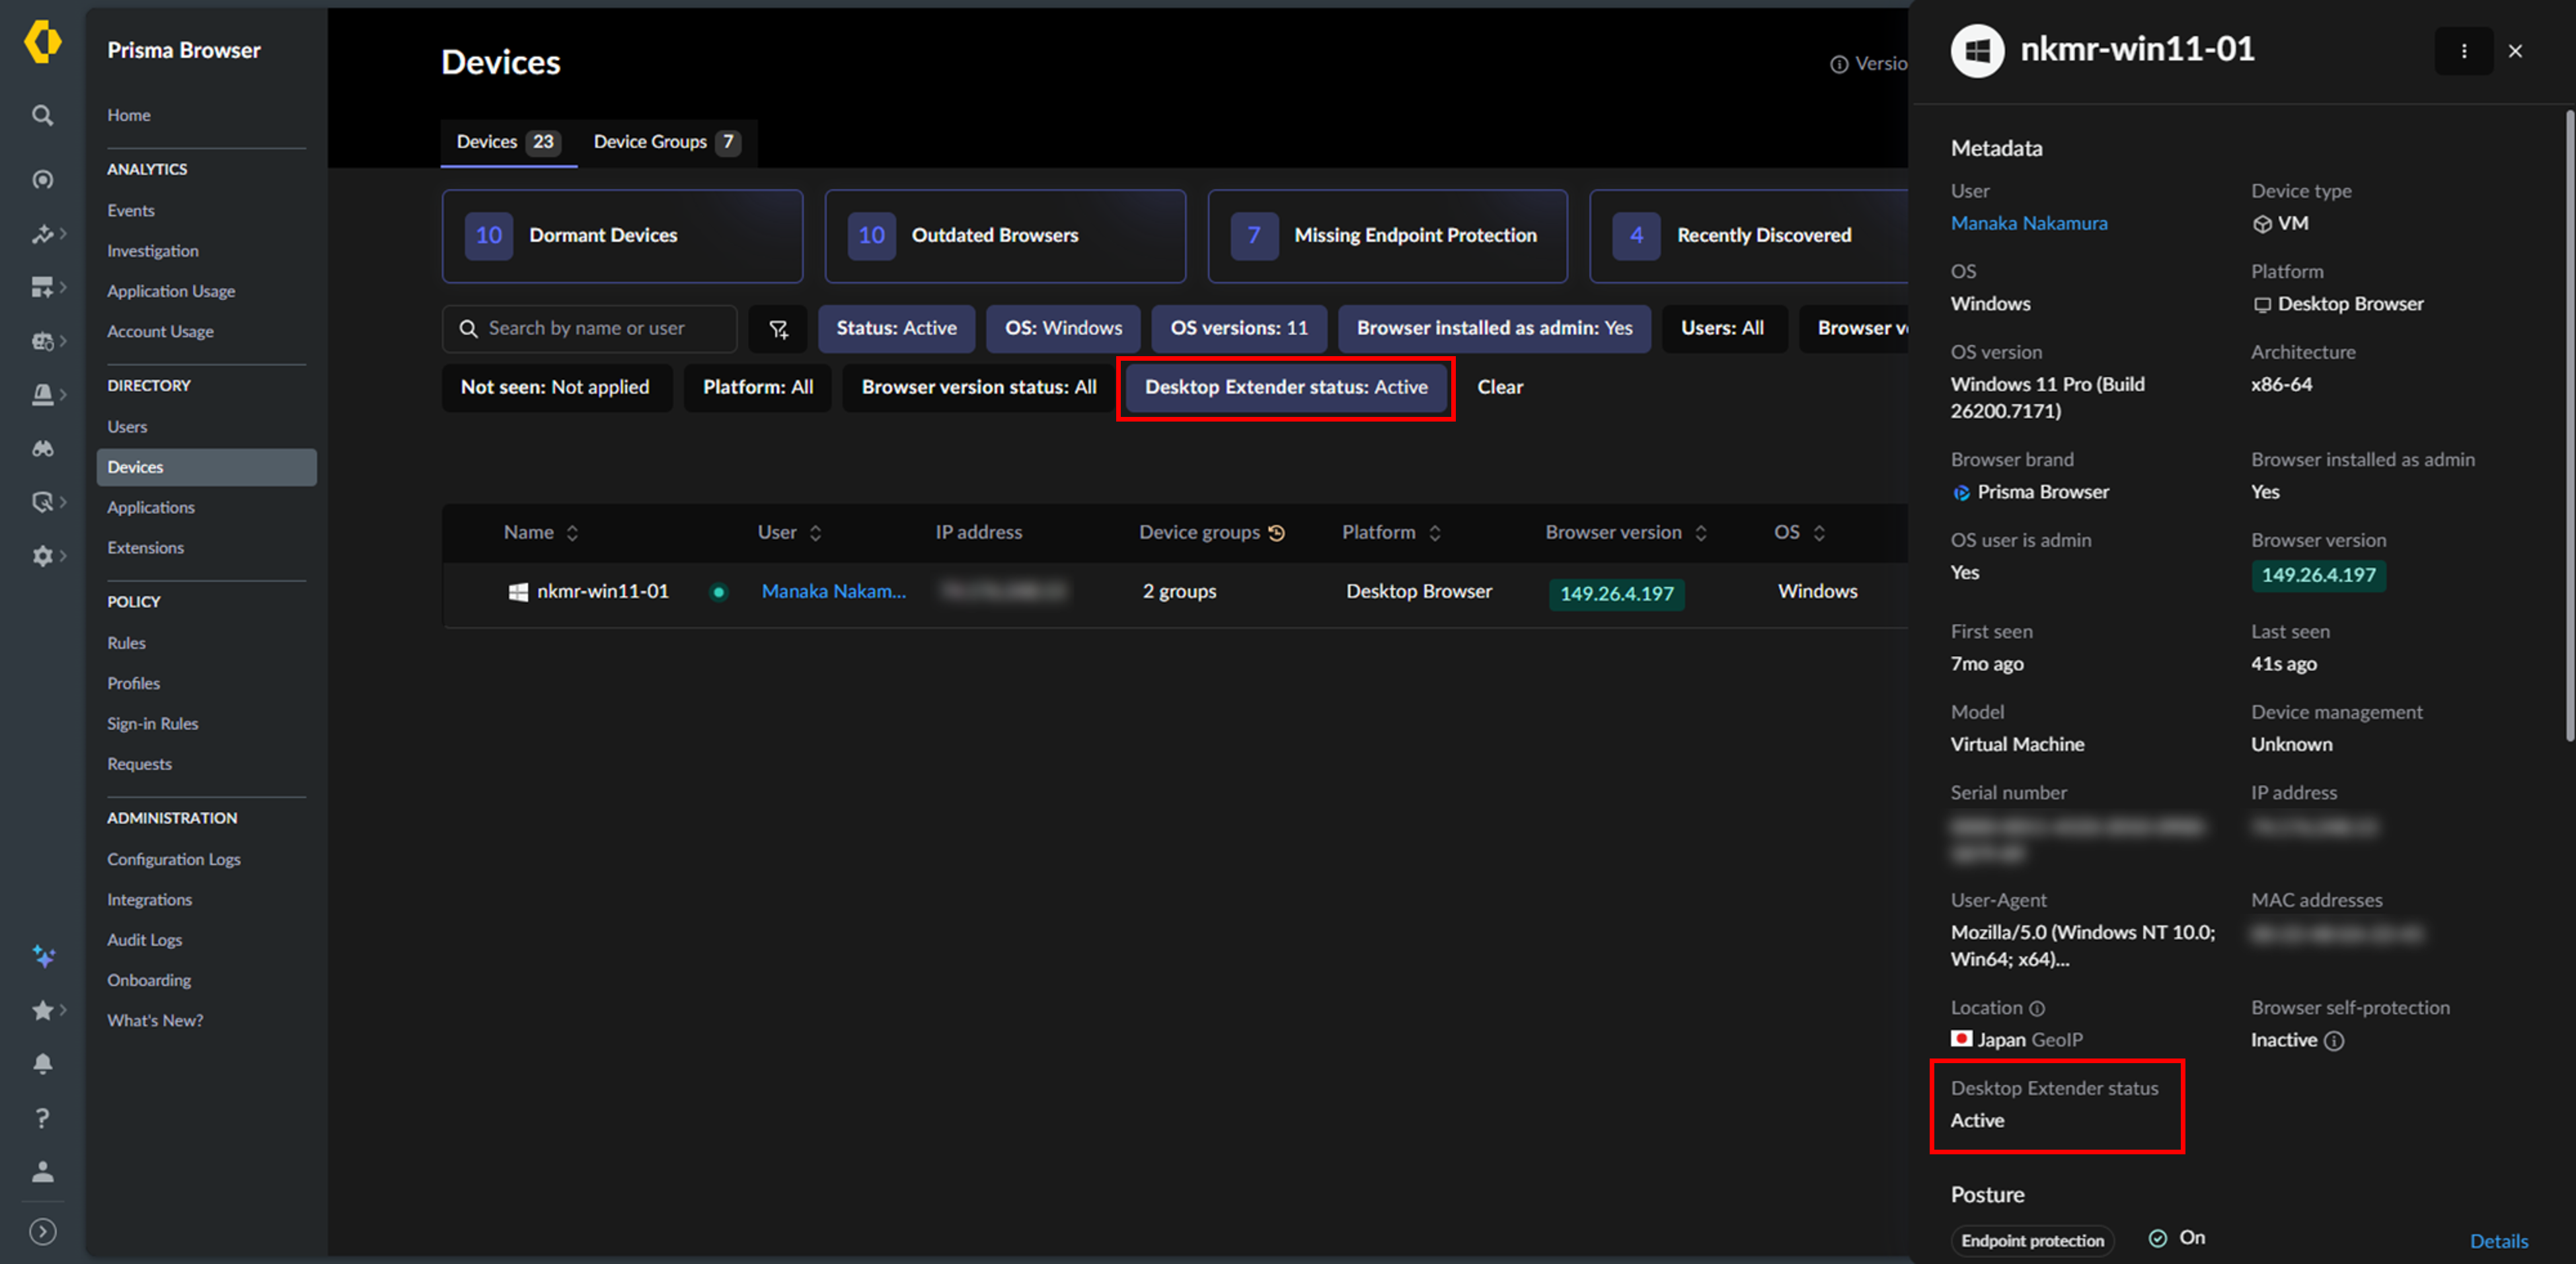This screenshot has width=2576, height=1264.
Task: Open search from the left icon rail
Action: [42, 116]
